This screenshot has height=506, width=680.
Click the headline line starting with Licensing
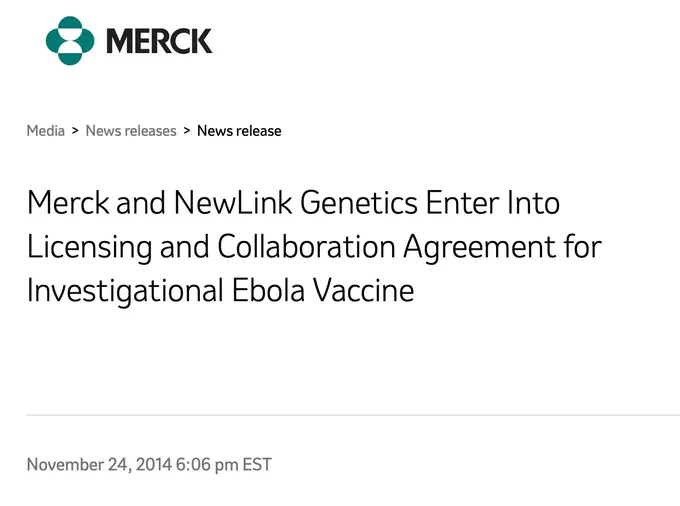pyautogui.click(x=314, y=247)
